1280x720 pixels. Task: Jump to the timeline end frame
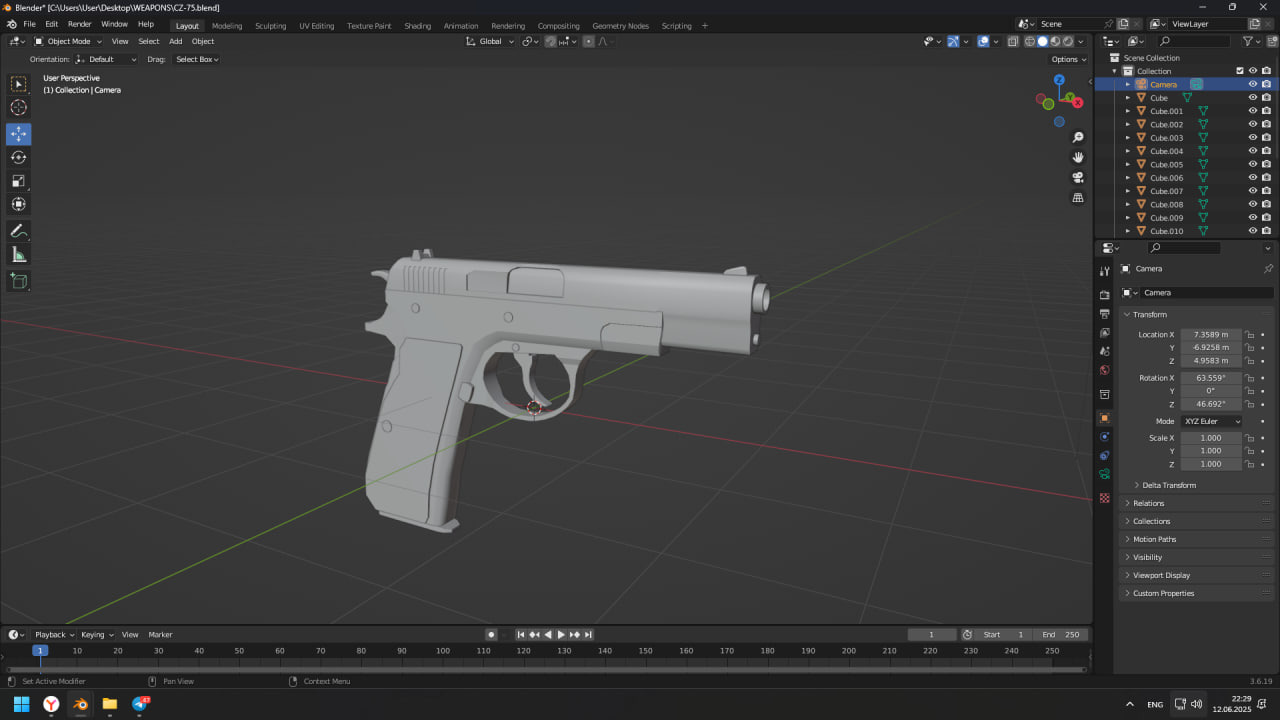(588, 634)
